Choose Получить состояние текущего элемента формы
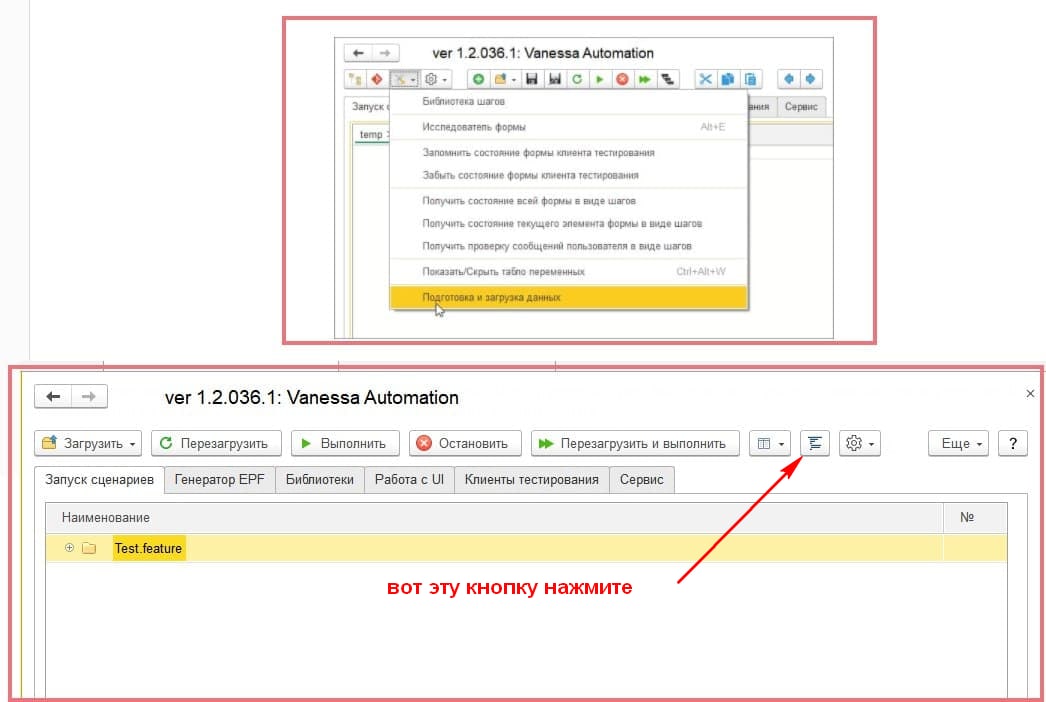Viewport: 1046px width, 702px height. [x=568, y=224]
